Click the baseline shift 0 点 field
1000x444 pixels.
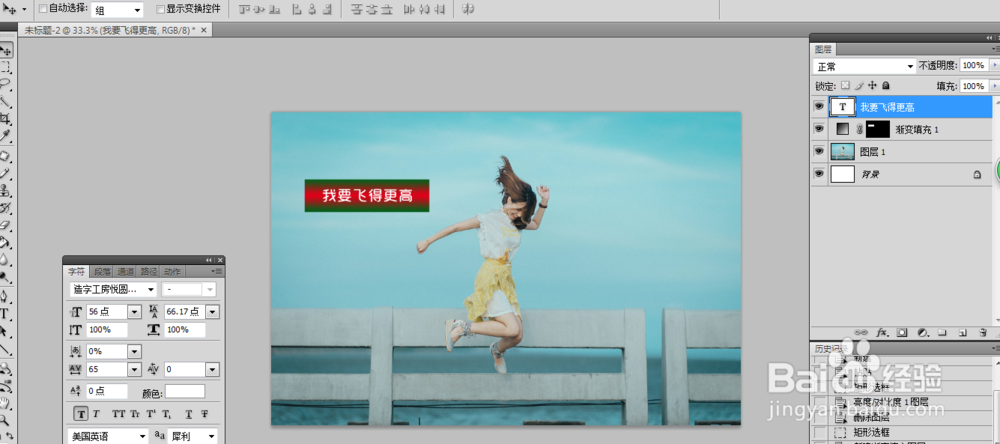tap(107, 391)
